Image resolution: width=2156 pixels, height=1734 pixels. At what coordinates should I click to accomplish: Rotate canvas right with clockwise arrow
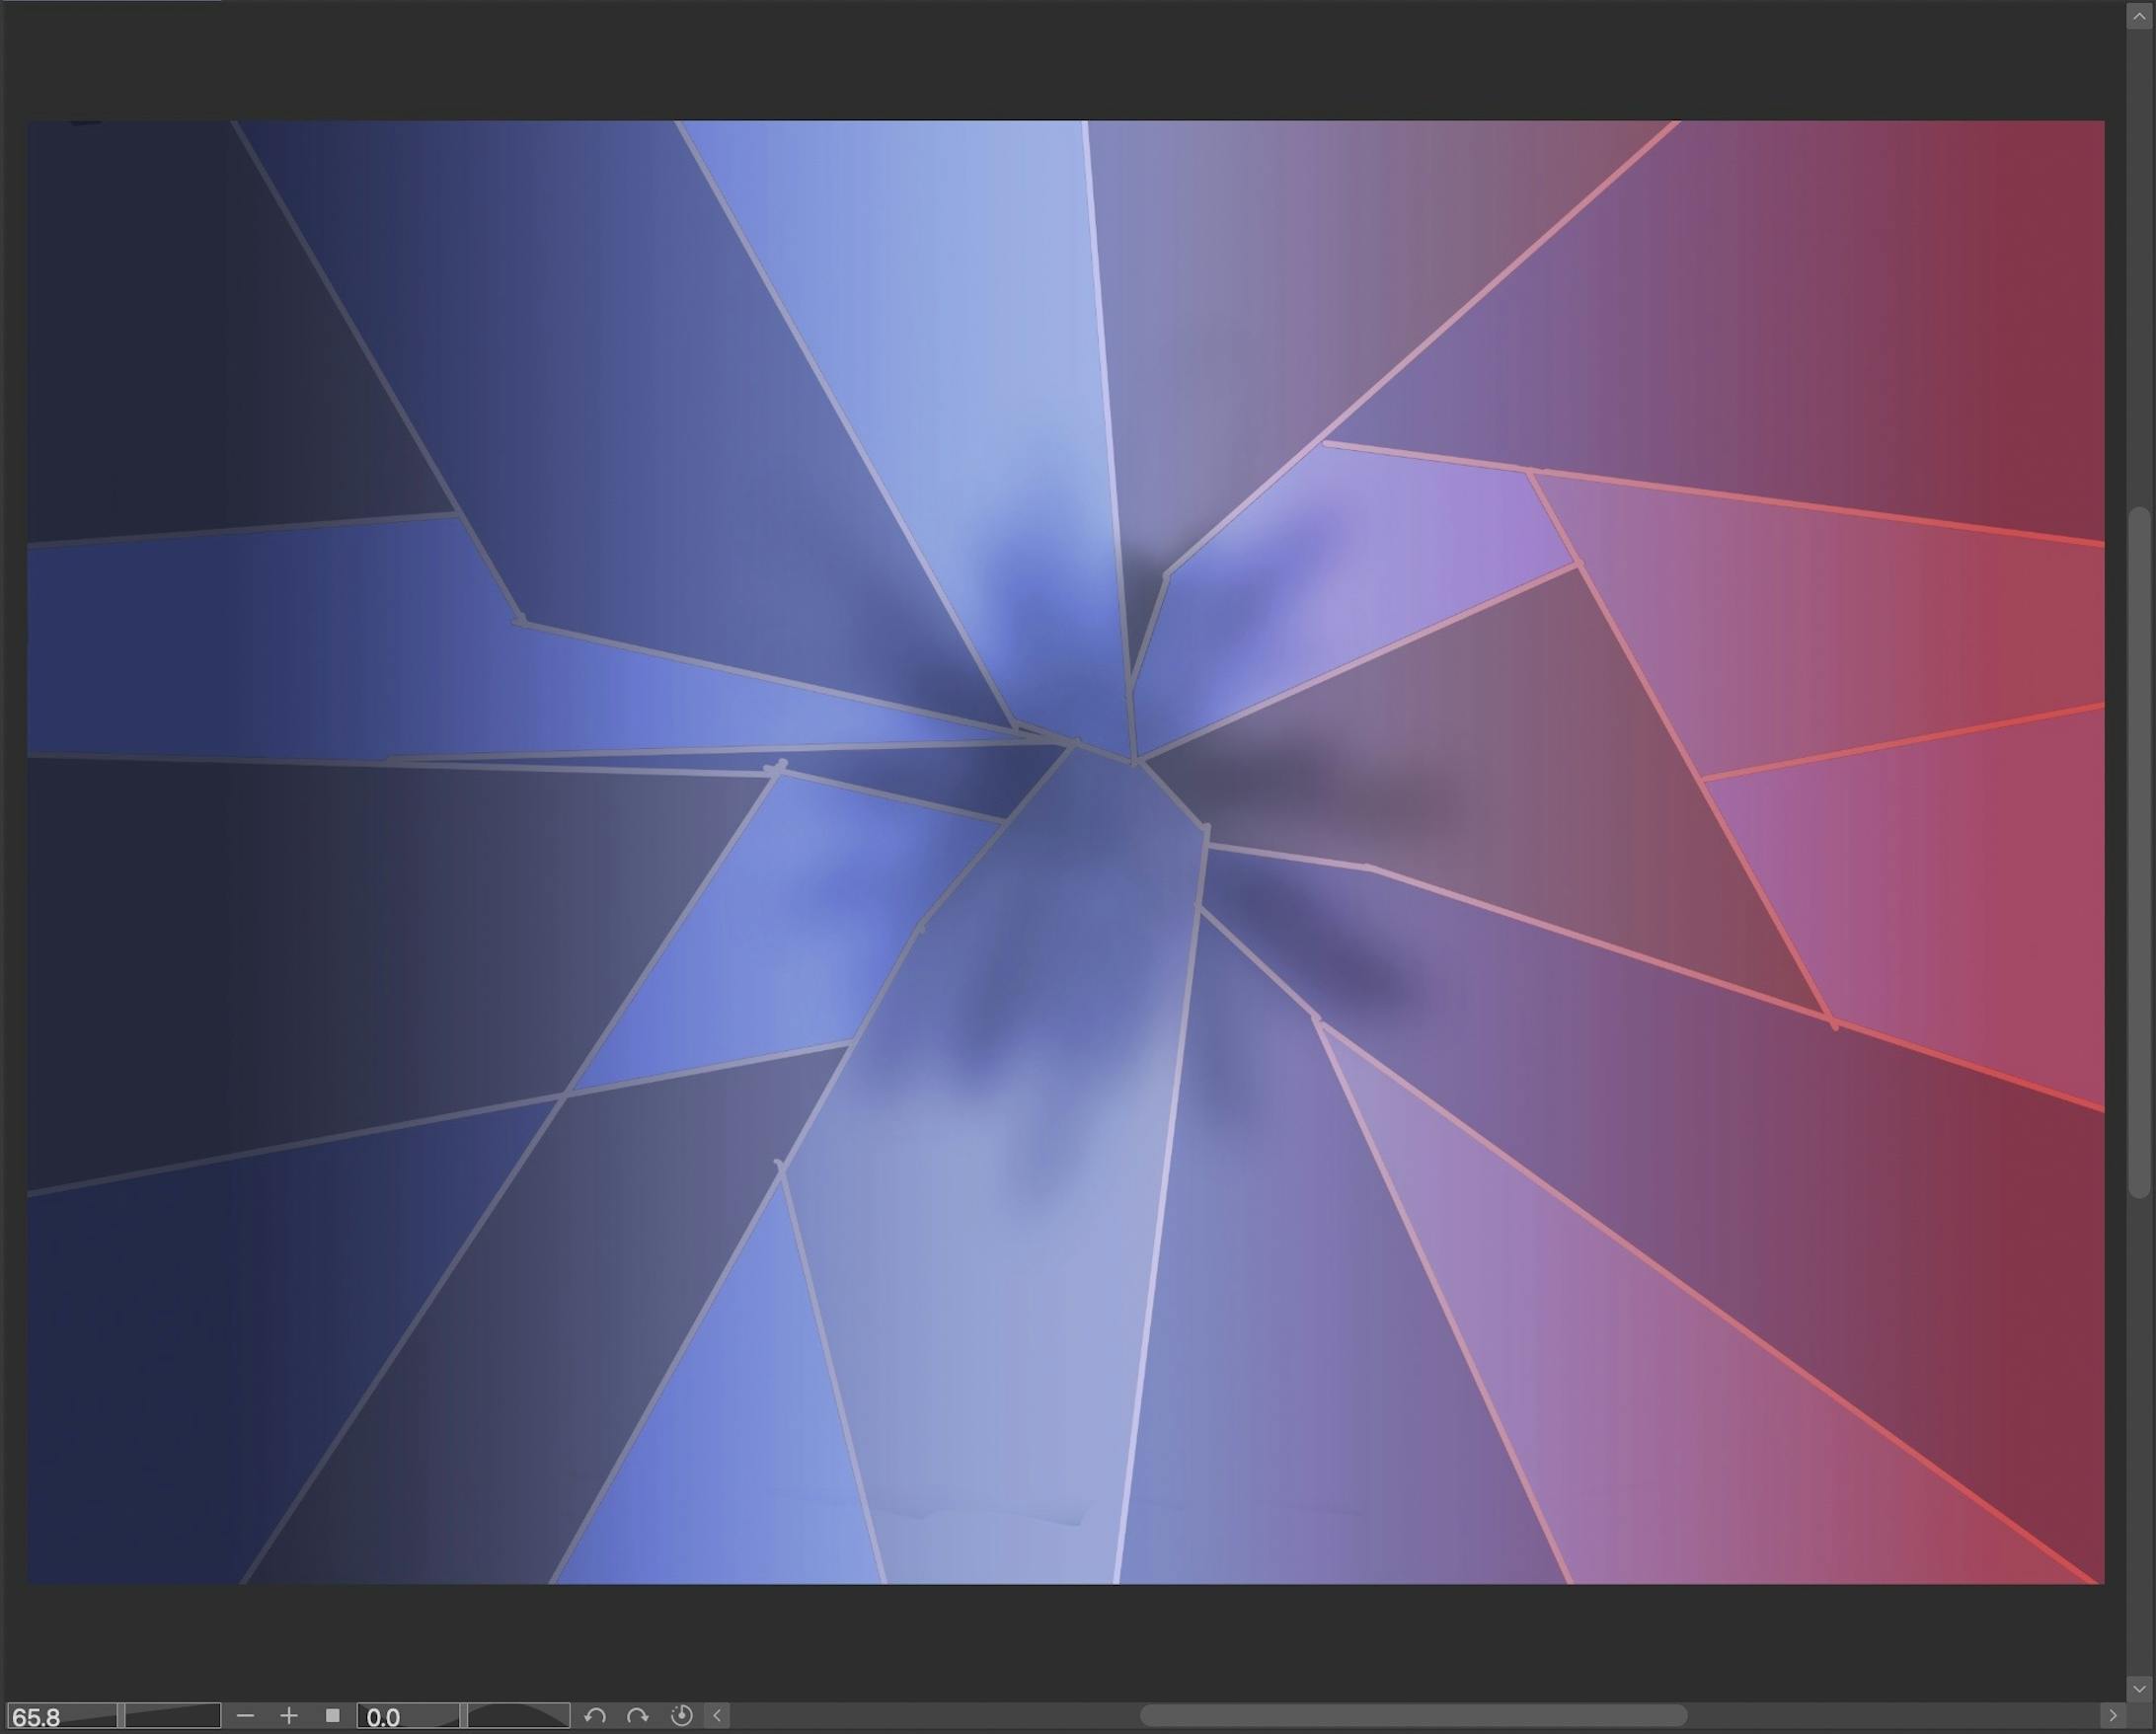pos(637,1716)
